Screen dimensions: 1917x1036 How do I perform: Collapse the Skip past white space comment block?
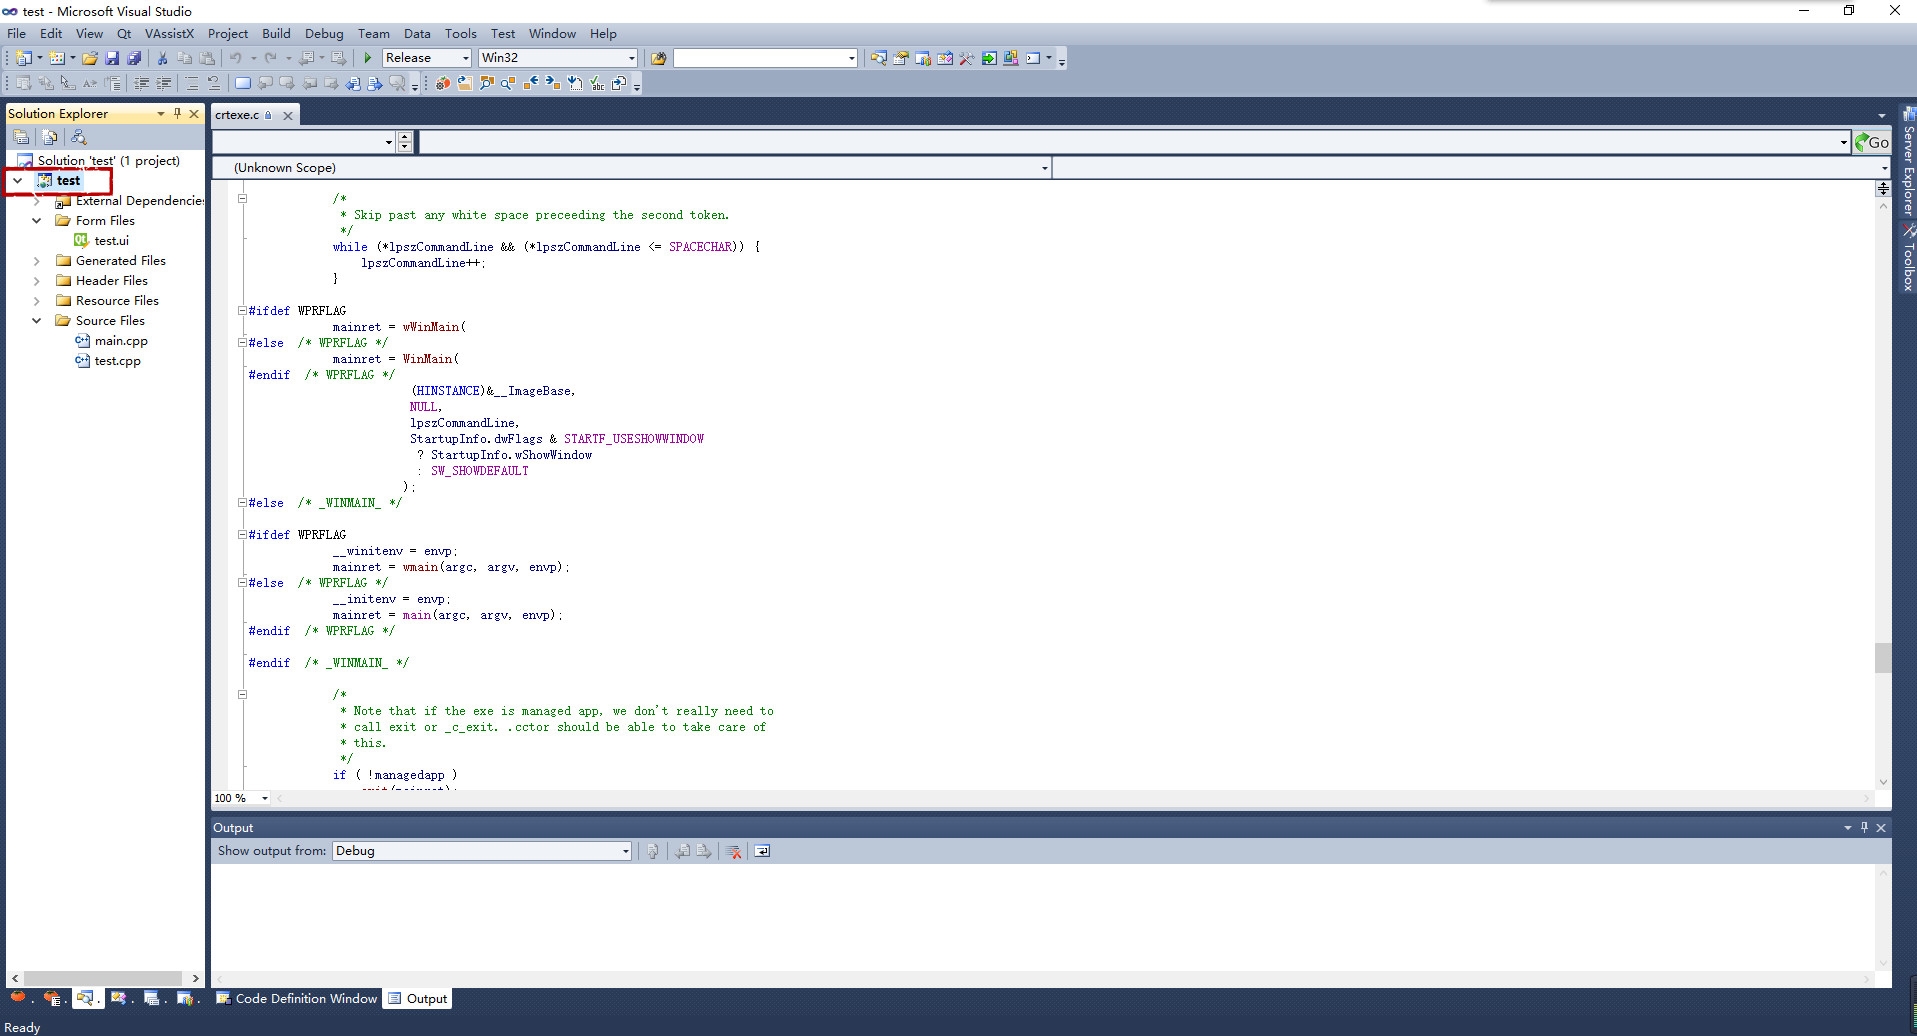click(242, 198)
